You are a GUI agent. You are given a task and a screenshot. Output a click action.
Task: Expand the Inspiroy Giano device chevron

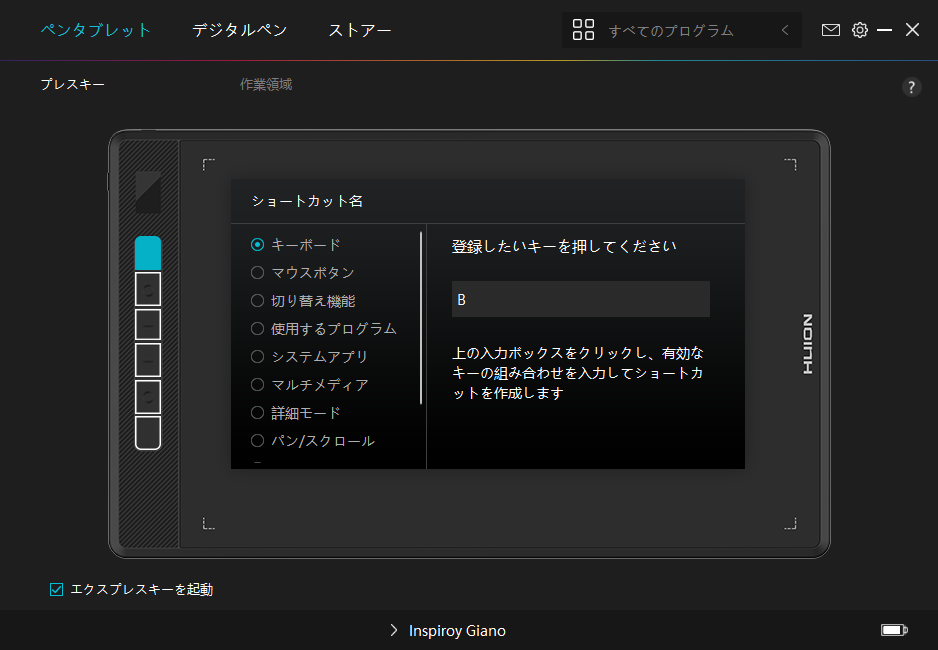(394, 630)
